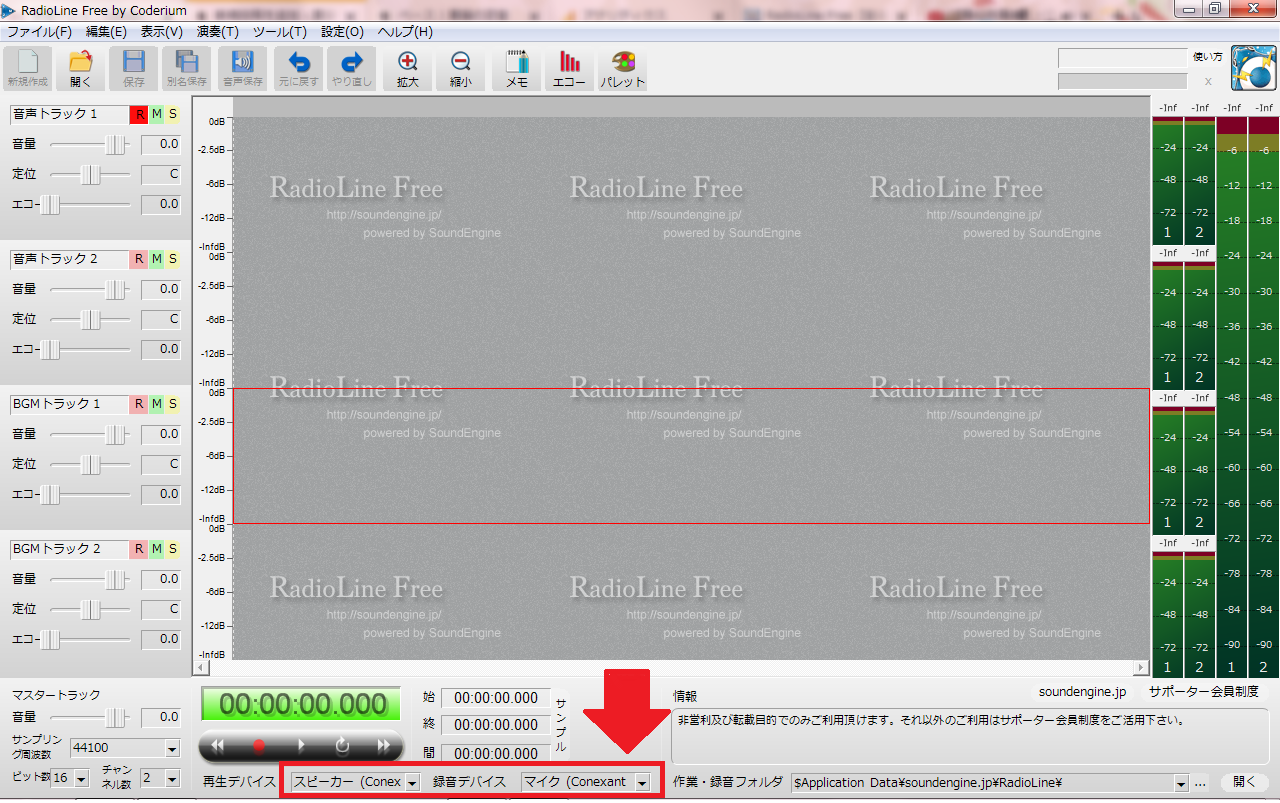Viewport: 1280px width, 803px height.
Task: Click the soundengine.jp link button
Action: 1083,691
